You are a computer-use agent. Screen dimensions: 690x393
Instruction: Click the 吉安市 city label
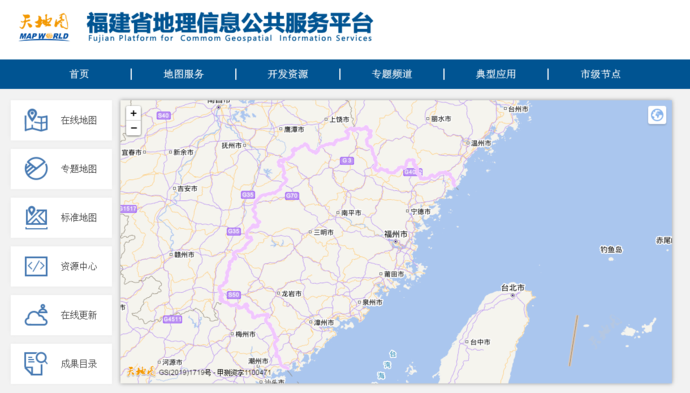pyautogui.click(x=187, y=188)
